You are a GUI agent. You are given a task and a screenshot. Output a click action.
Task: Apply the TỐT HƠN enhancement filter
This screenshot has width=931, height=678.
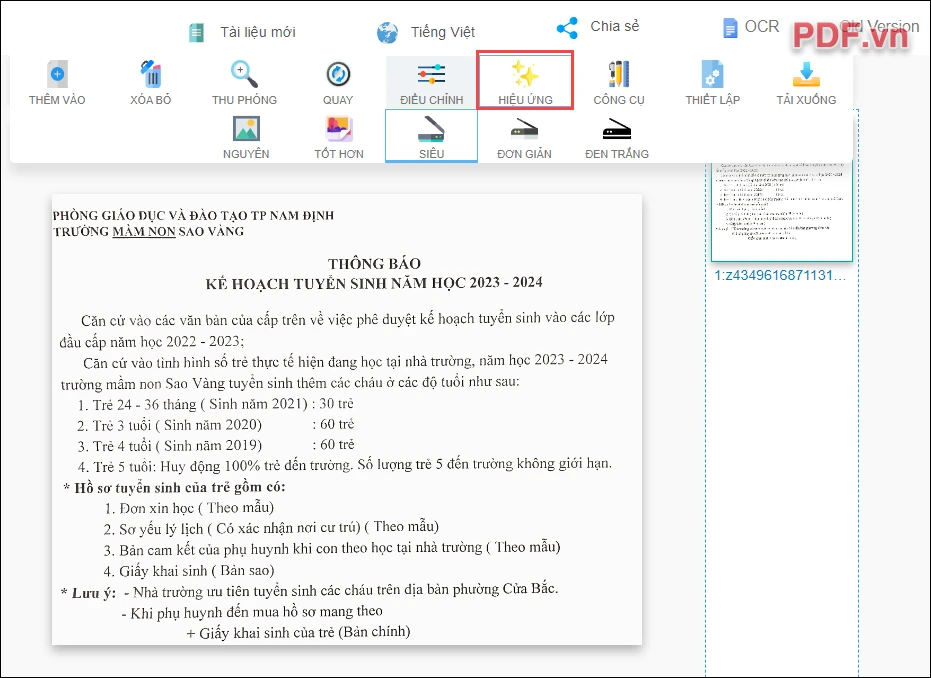338,137
